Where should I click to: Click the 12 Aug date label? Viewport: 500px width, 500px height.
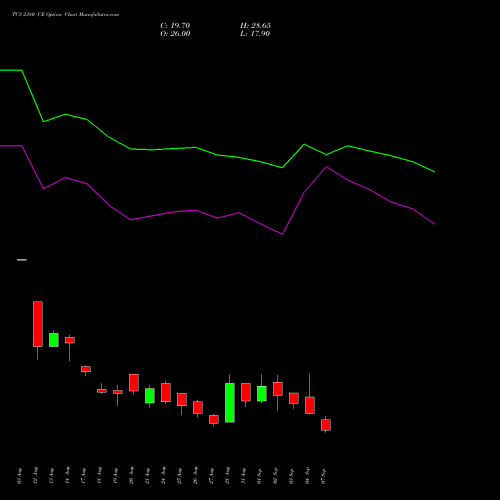click(35, 476)
